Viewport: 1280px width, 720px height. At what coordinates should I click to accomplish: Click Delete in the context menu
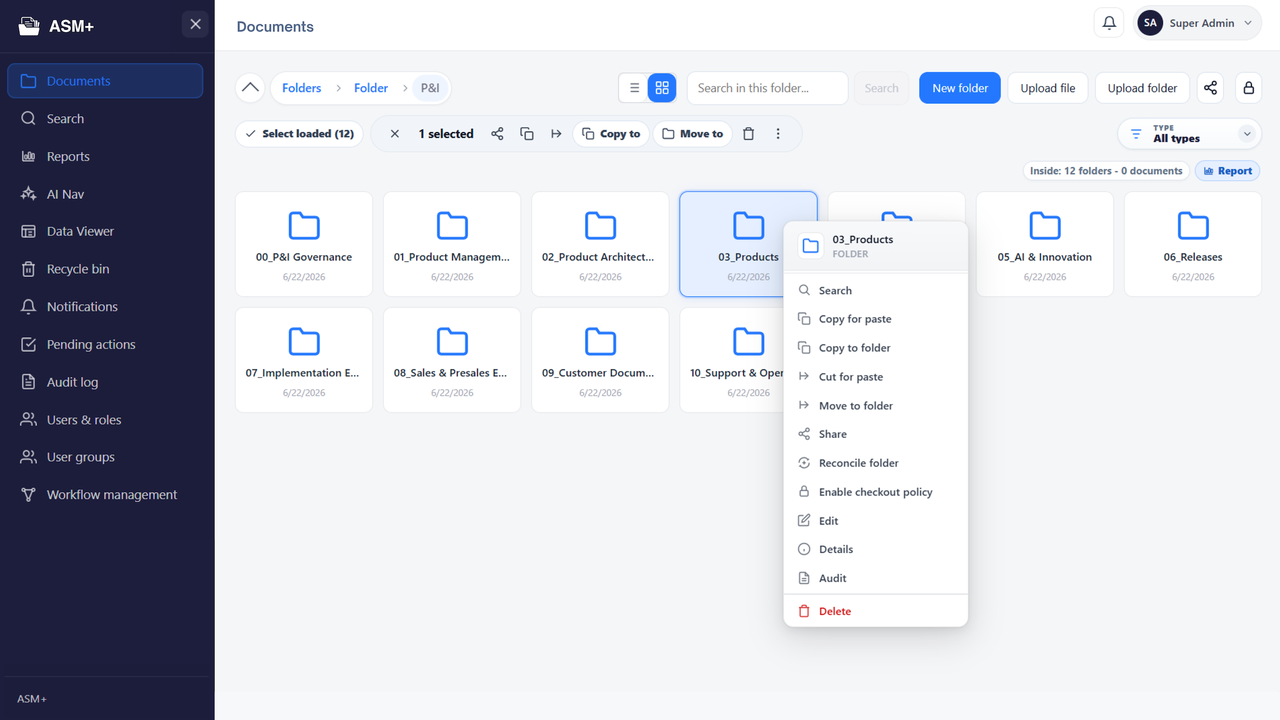[876, 611]
